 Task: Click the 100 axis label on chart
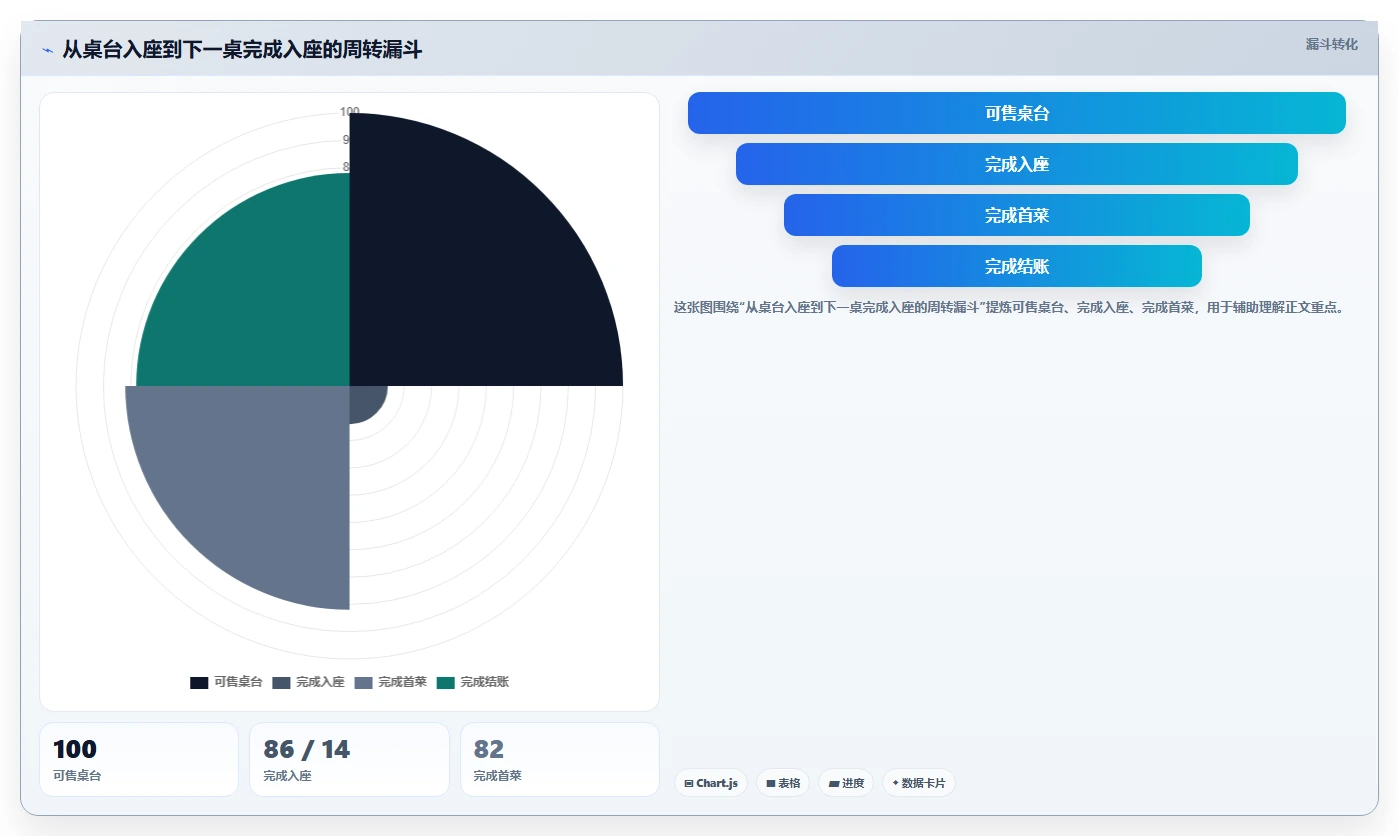click(349, 112)
